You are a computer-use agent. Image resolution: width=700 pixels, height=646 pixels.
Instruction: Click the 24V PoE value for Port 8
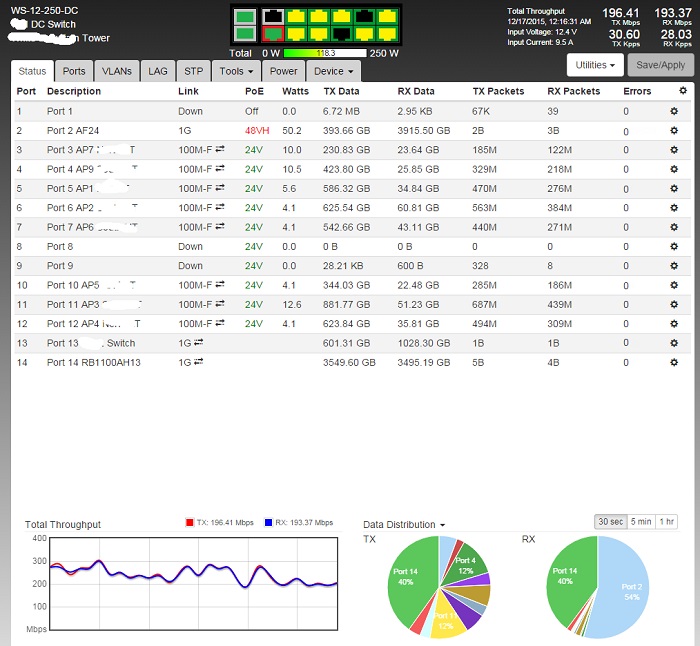[x=254, y=246]
